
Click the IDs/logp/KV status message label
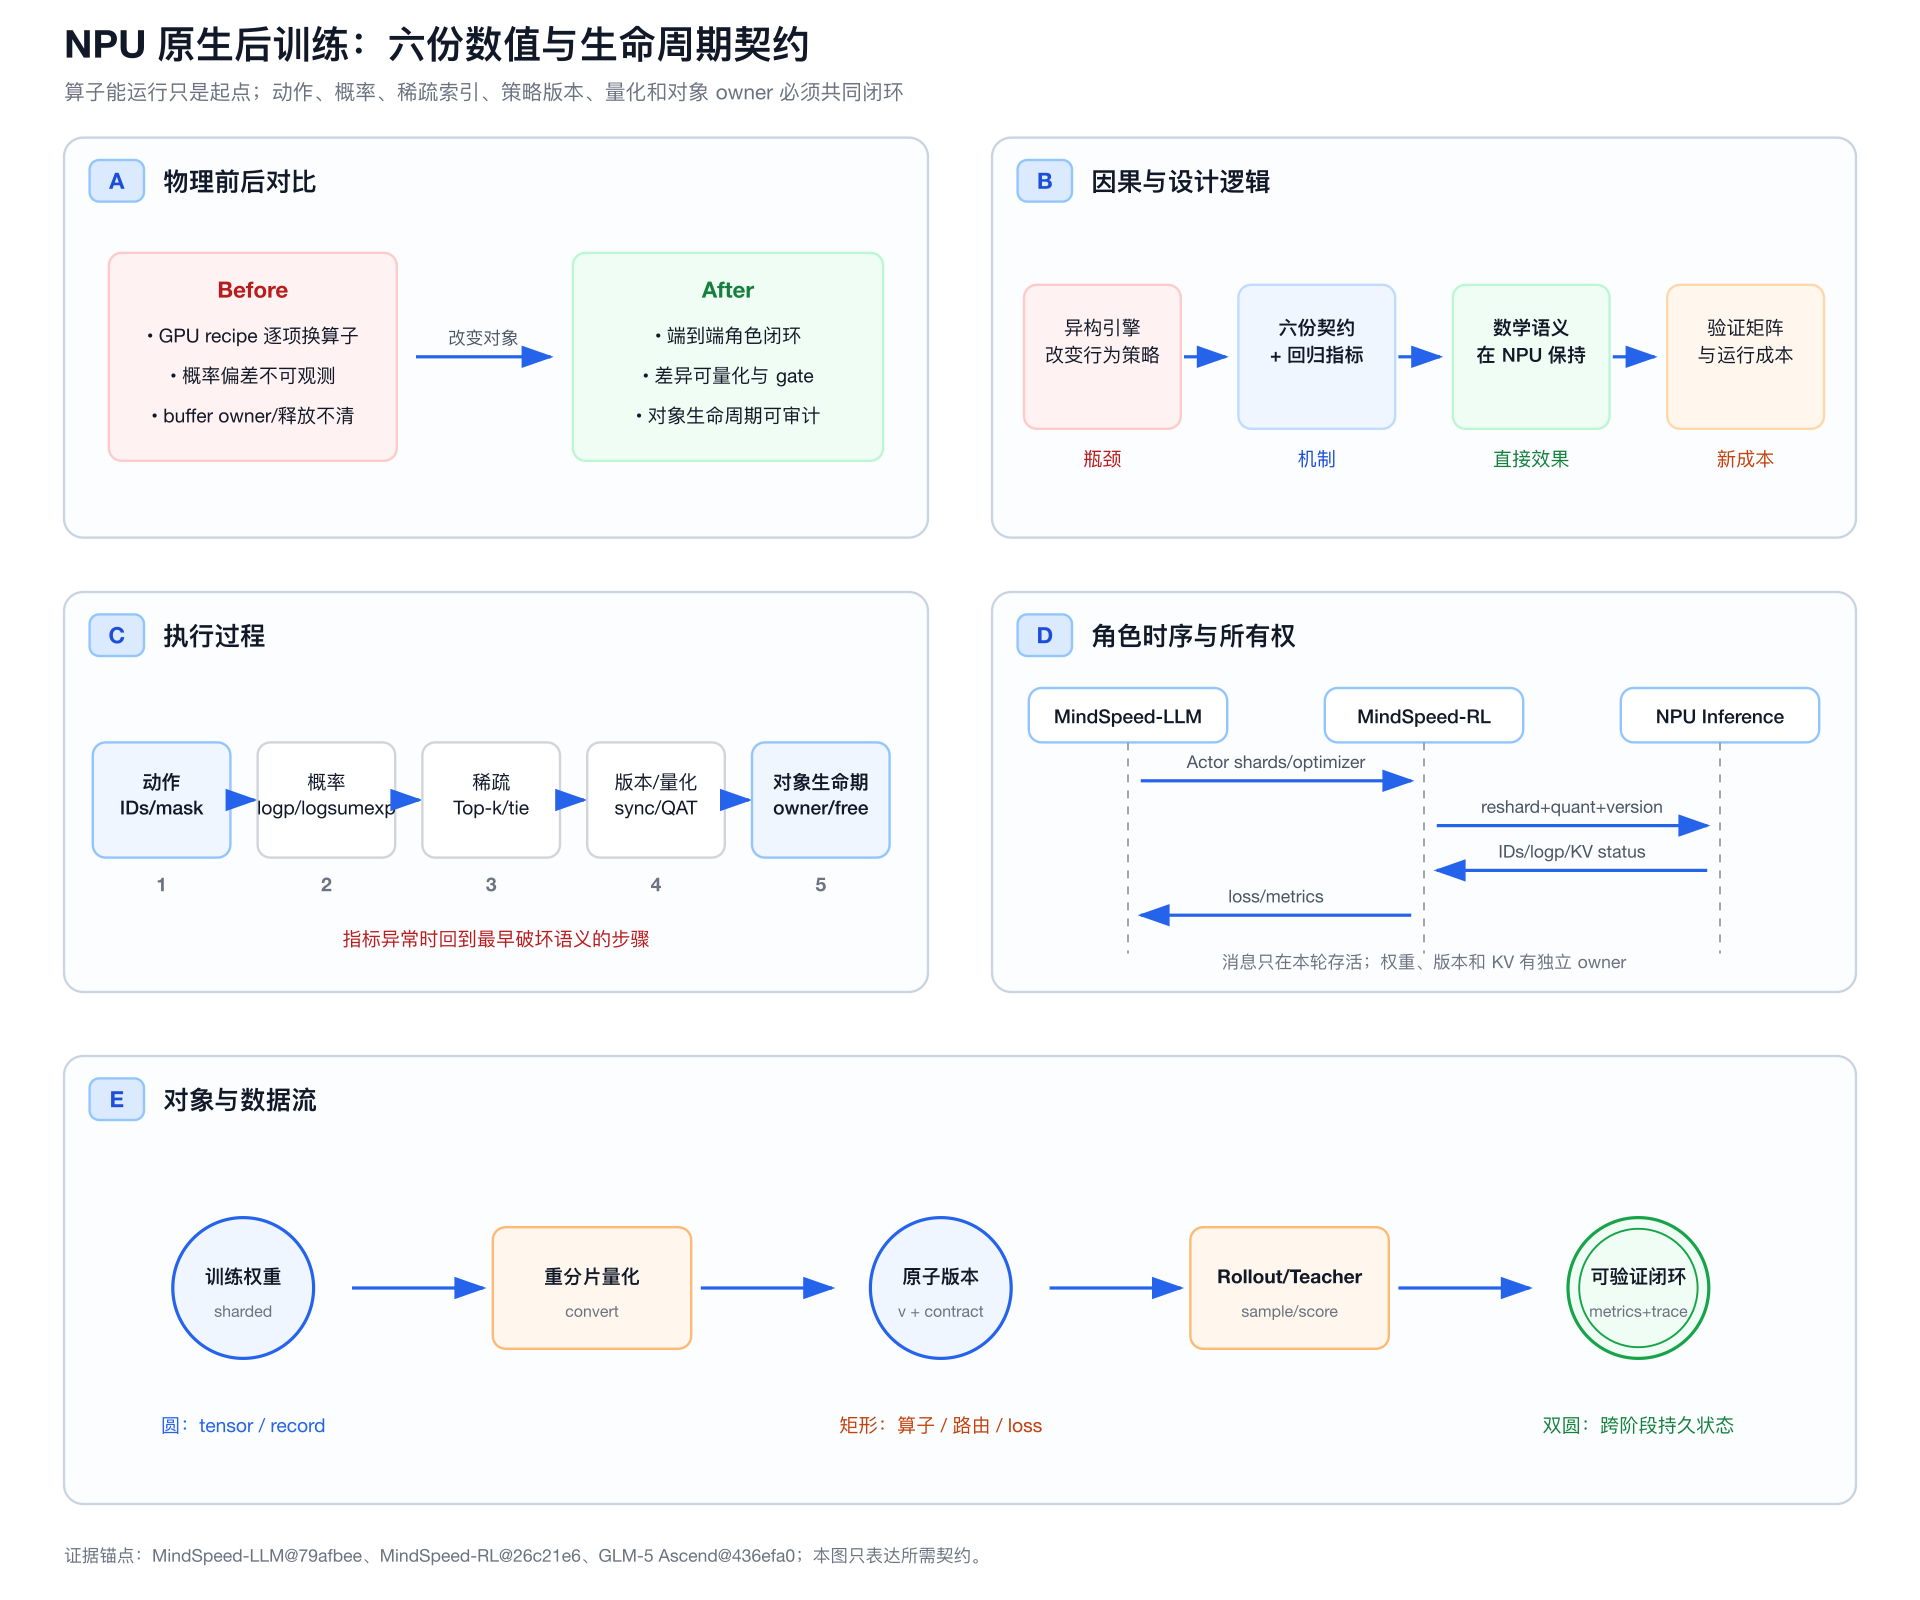[1572, 852]
